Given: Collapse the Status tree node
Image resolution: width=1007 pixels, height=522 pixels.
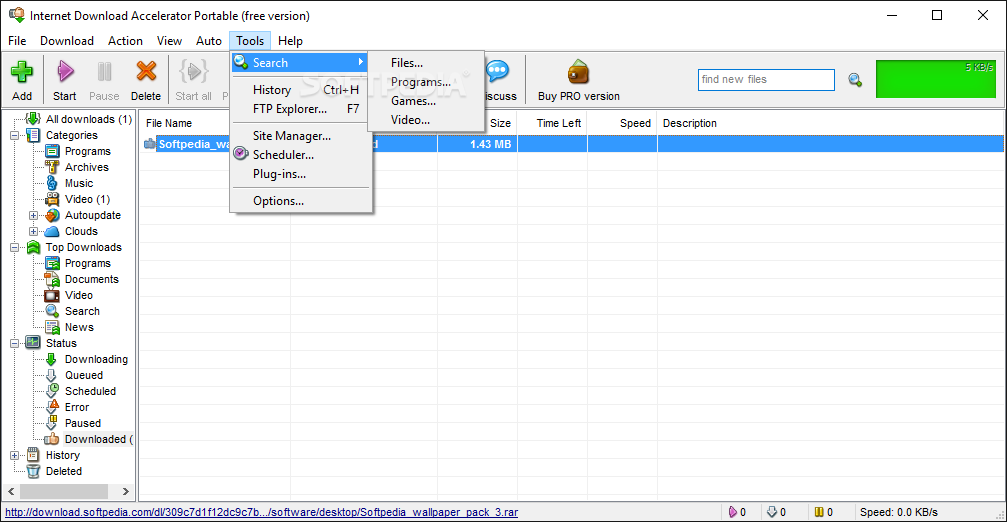Looking at the screenshot, I should 14,344.
